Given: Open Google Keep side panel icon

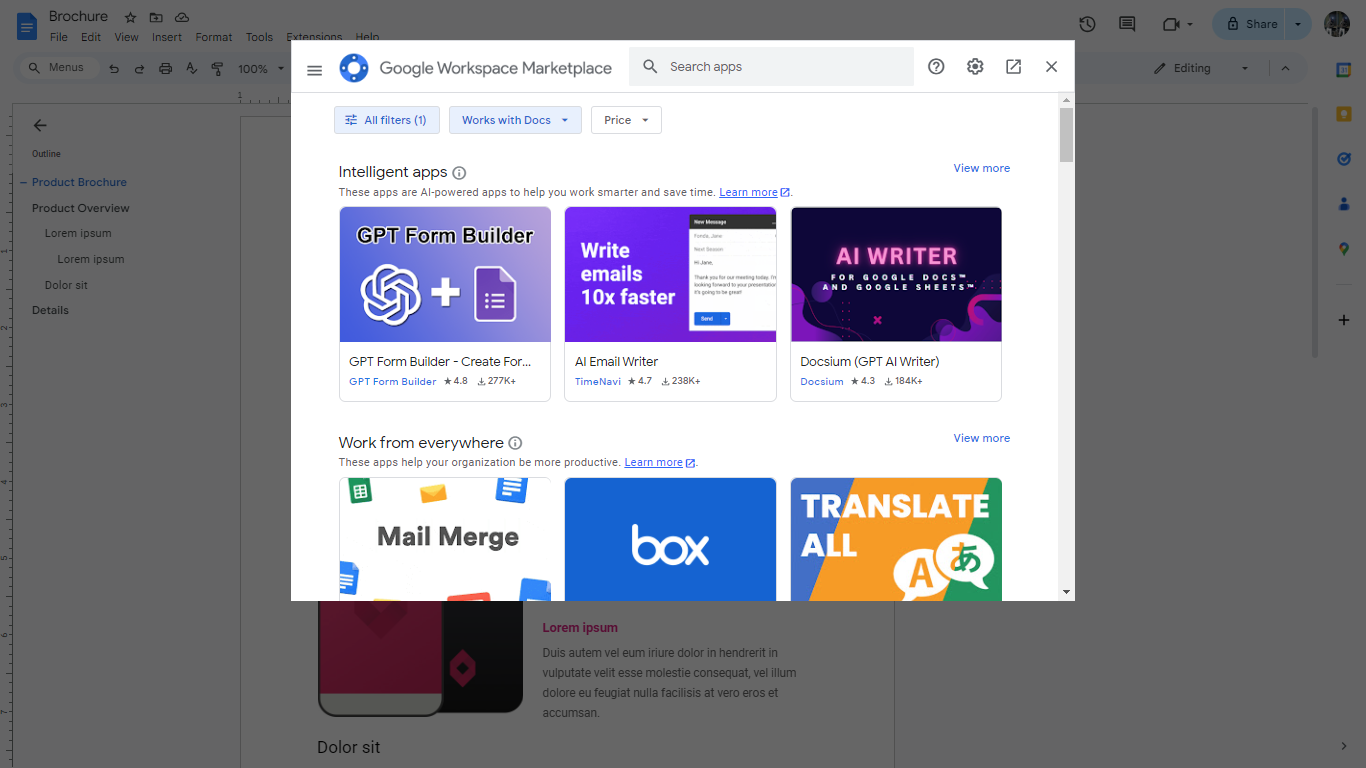Looking at the screenshot, I should coord(1344,114).
